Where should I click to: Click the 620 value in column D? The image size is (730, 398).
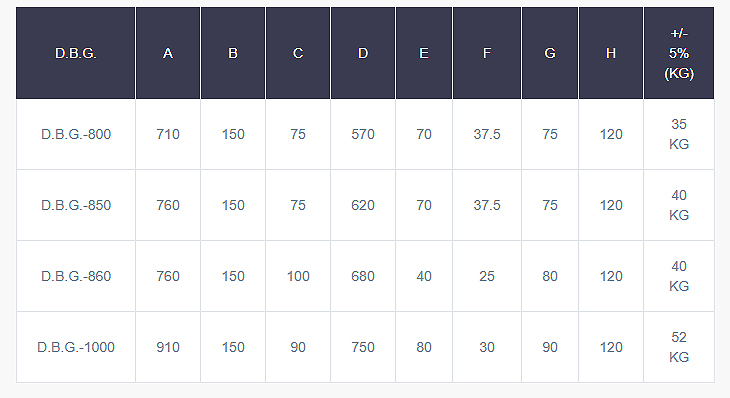pos(363,205)
